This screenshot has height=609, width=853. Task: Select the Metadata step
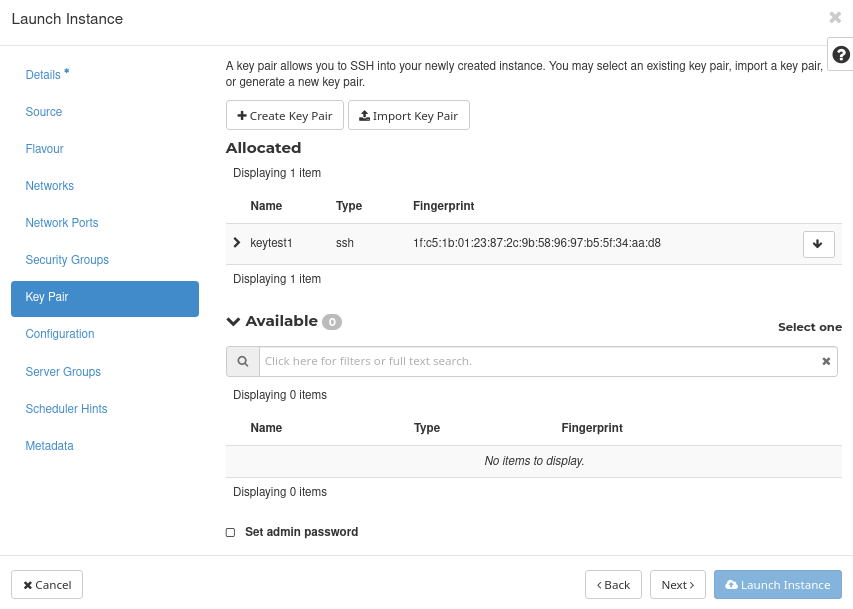[x=49, y=445]
